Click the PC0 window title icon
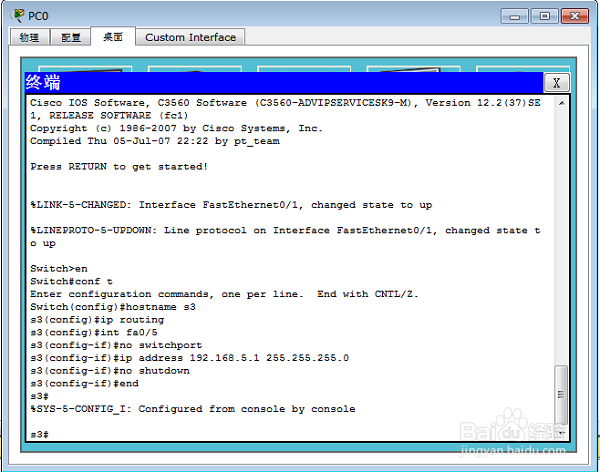Image resolution: width=600 pixels, height=472 pixels. tap(18, 16)
